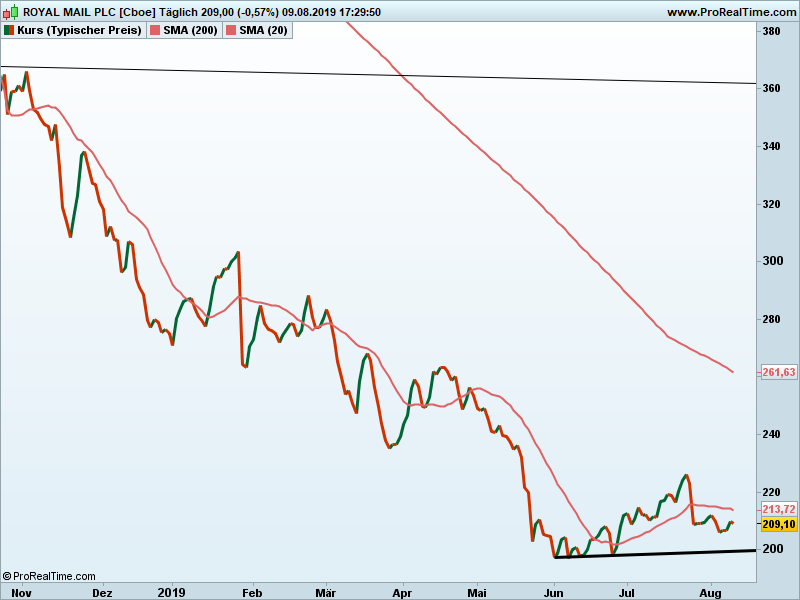Open the SMA (200) indicator label
This screenshot has width=800, height=600.
pos(191,31)
